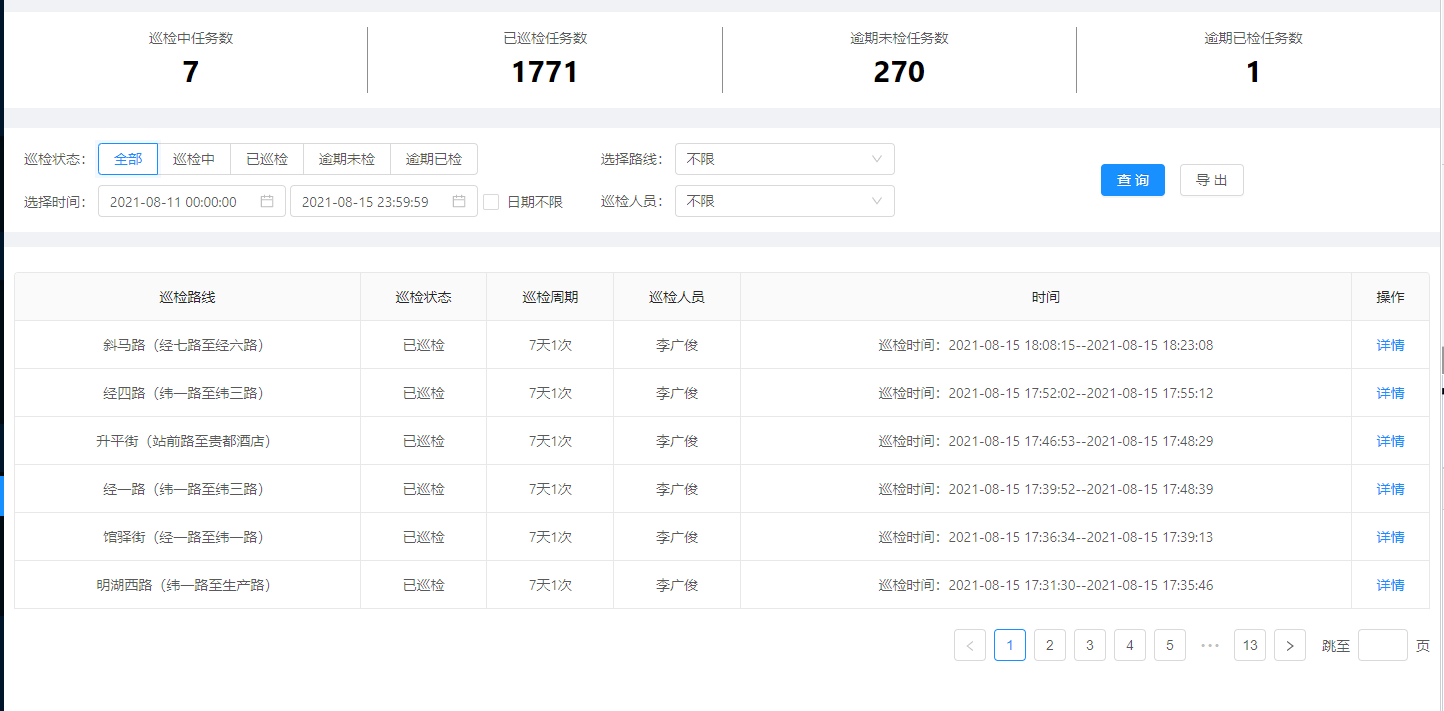Open 详情 for the 斜马路 route
The image size is (1444, 711).
point(1390,344)
